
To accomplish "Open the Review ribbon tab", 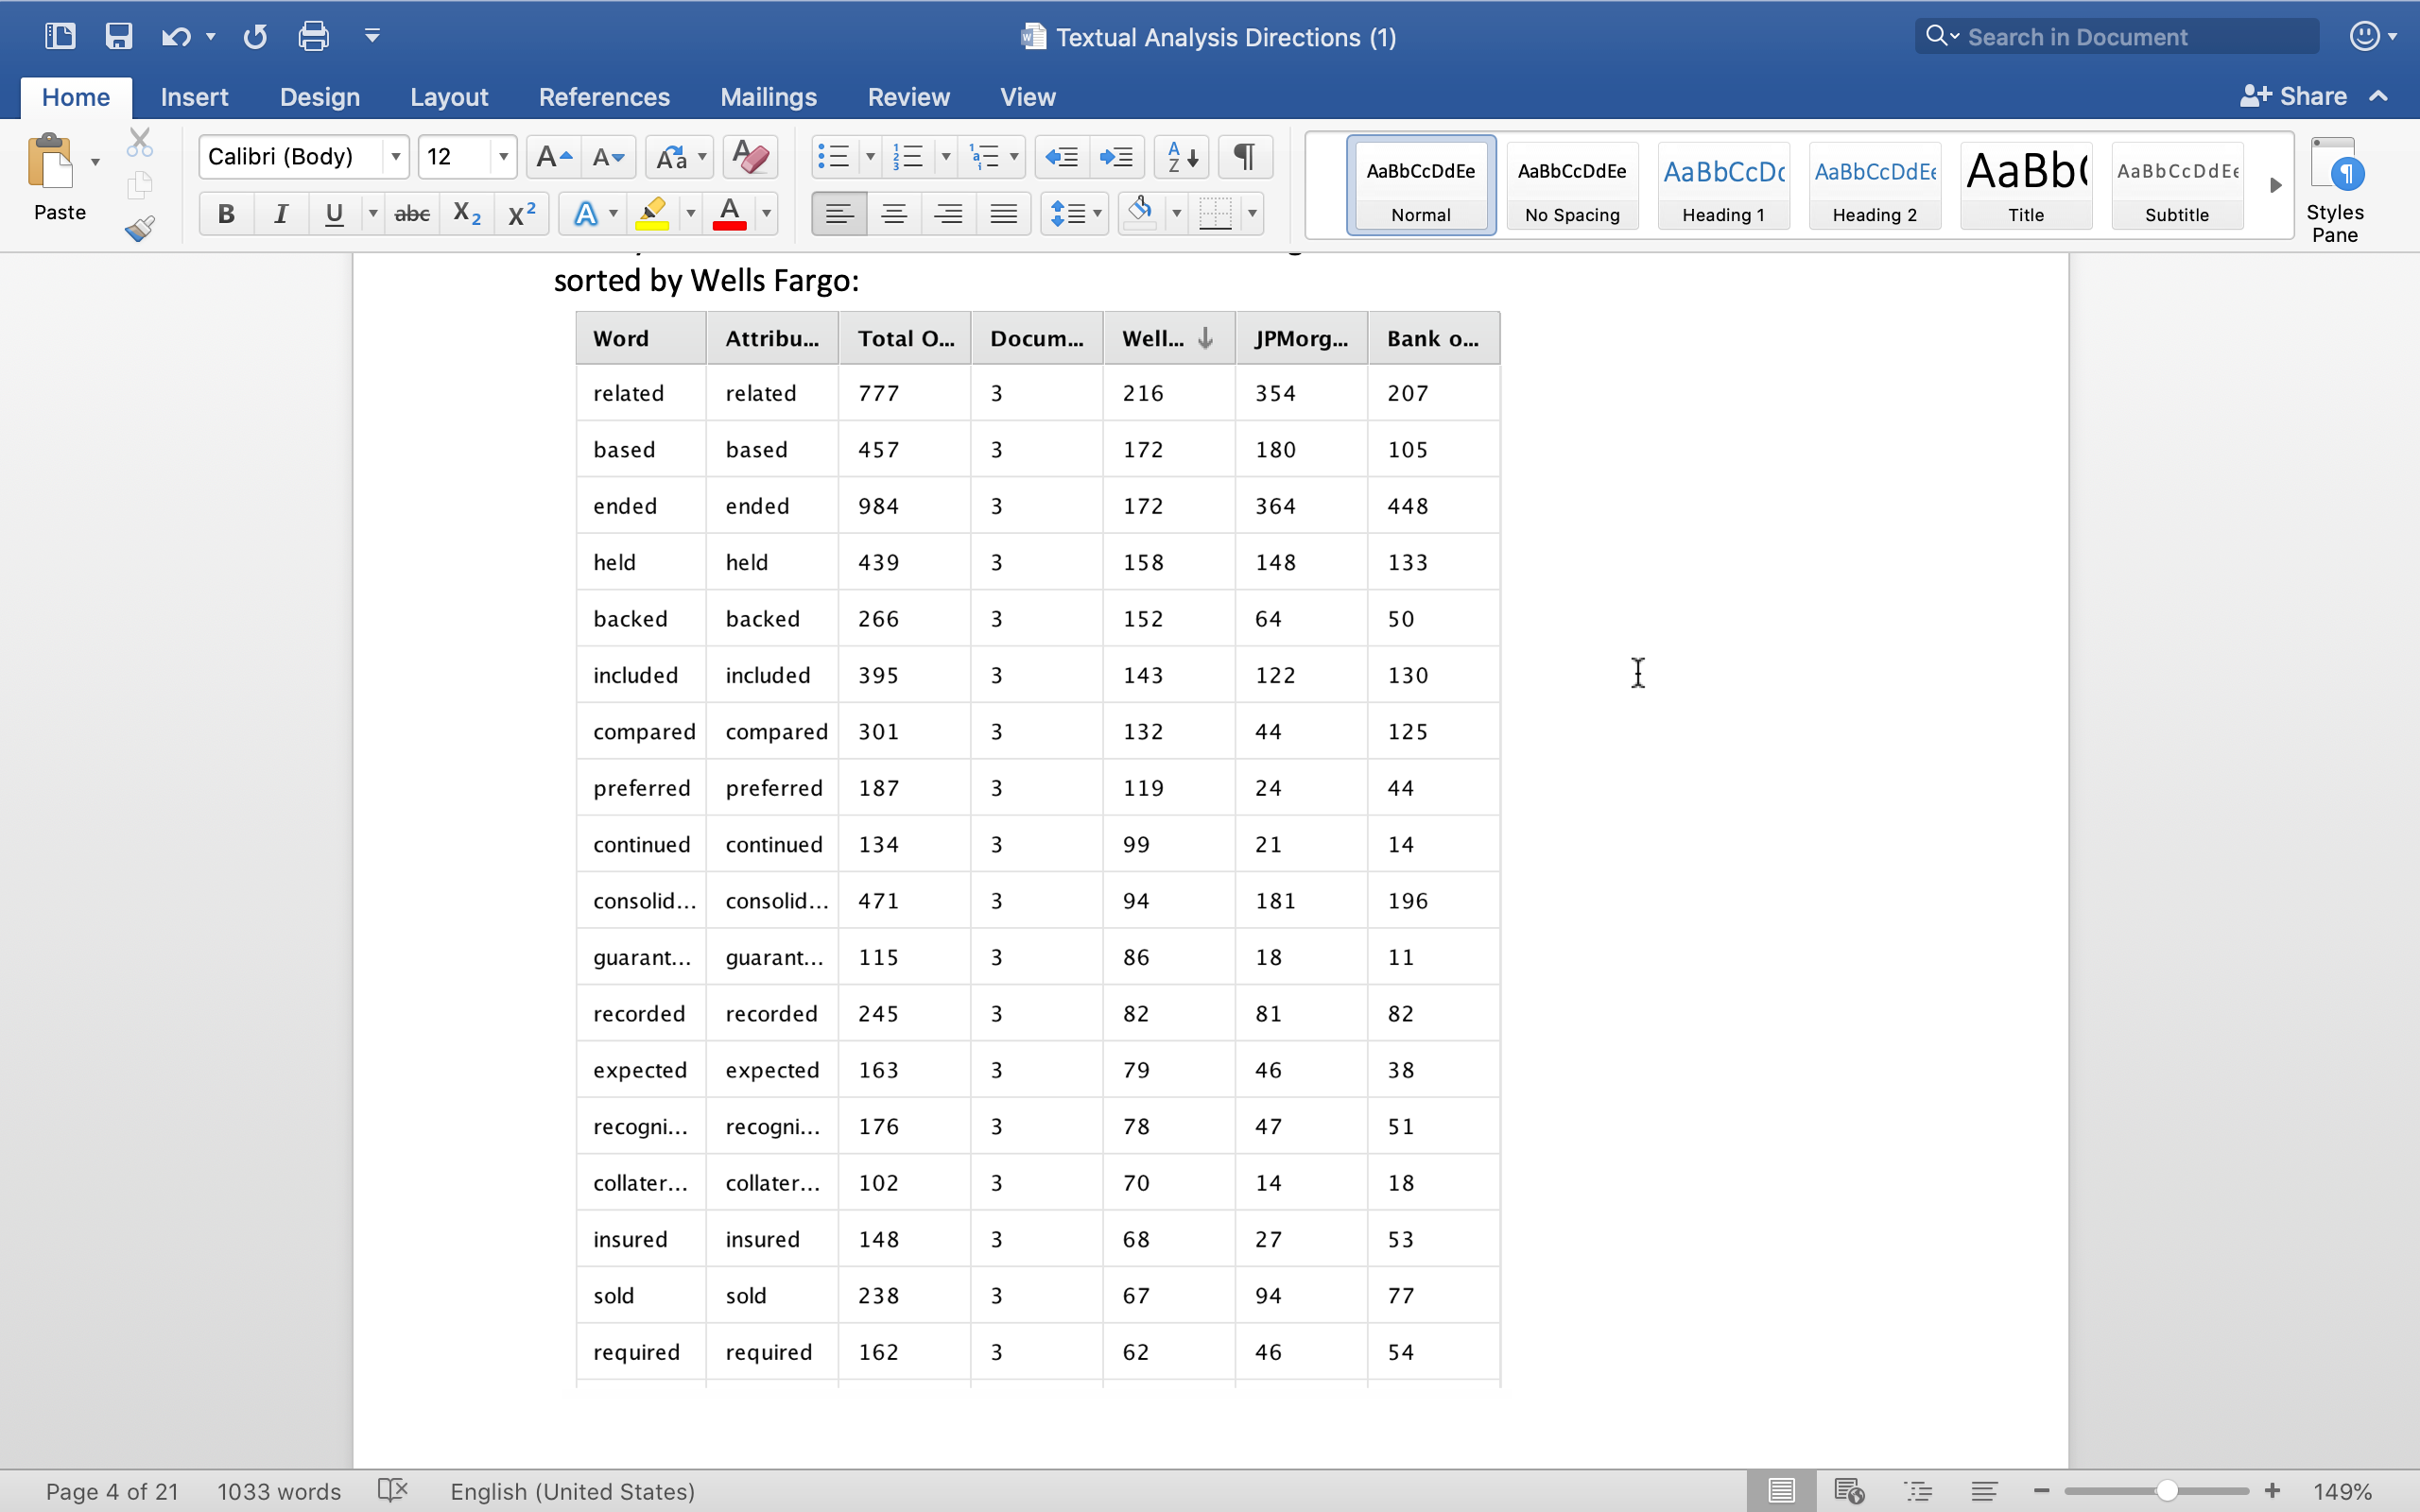I will 907,96.
